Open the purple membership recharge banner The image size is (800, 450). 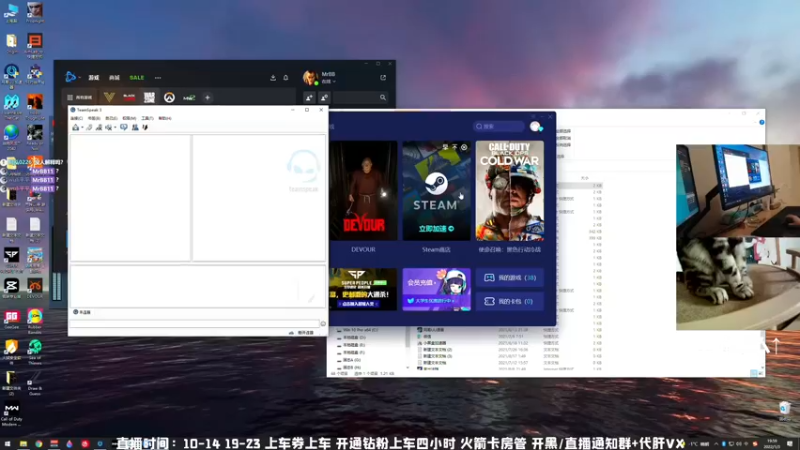[436, 289]
